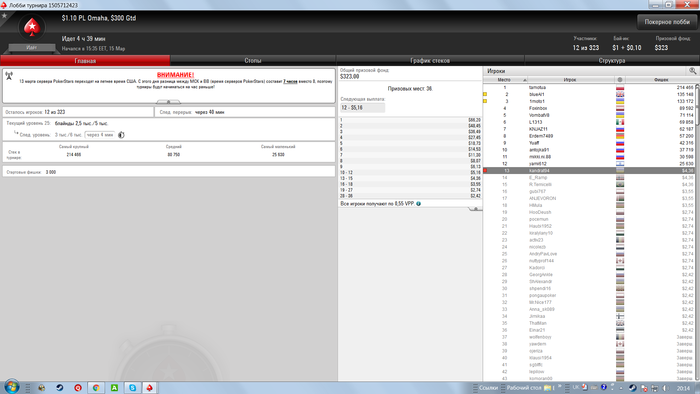Click the red Q taskbar icon
Screen dimensions: 700x394
(x=78, y=388)
